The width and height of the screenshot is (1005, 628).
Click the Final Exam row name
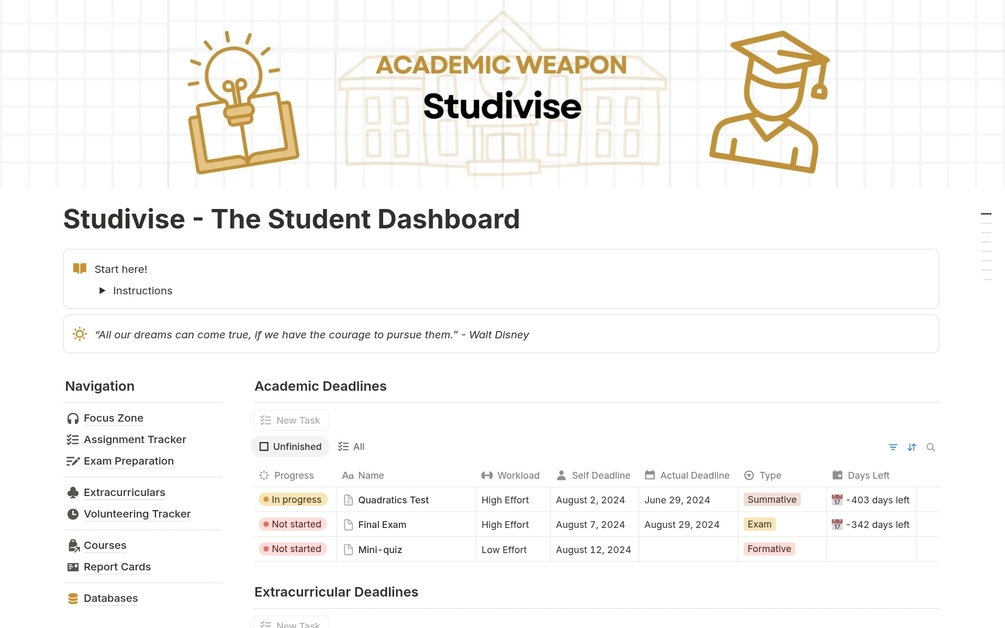(x=382, y=525)
